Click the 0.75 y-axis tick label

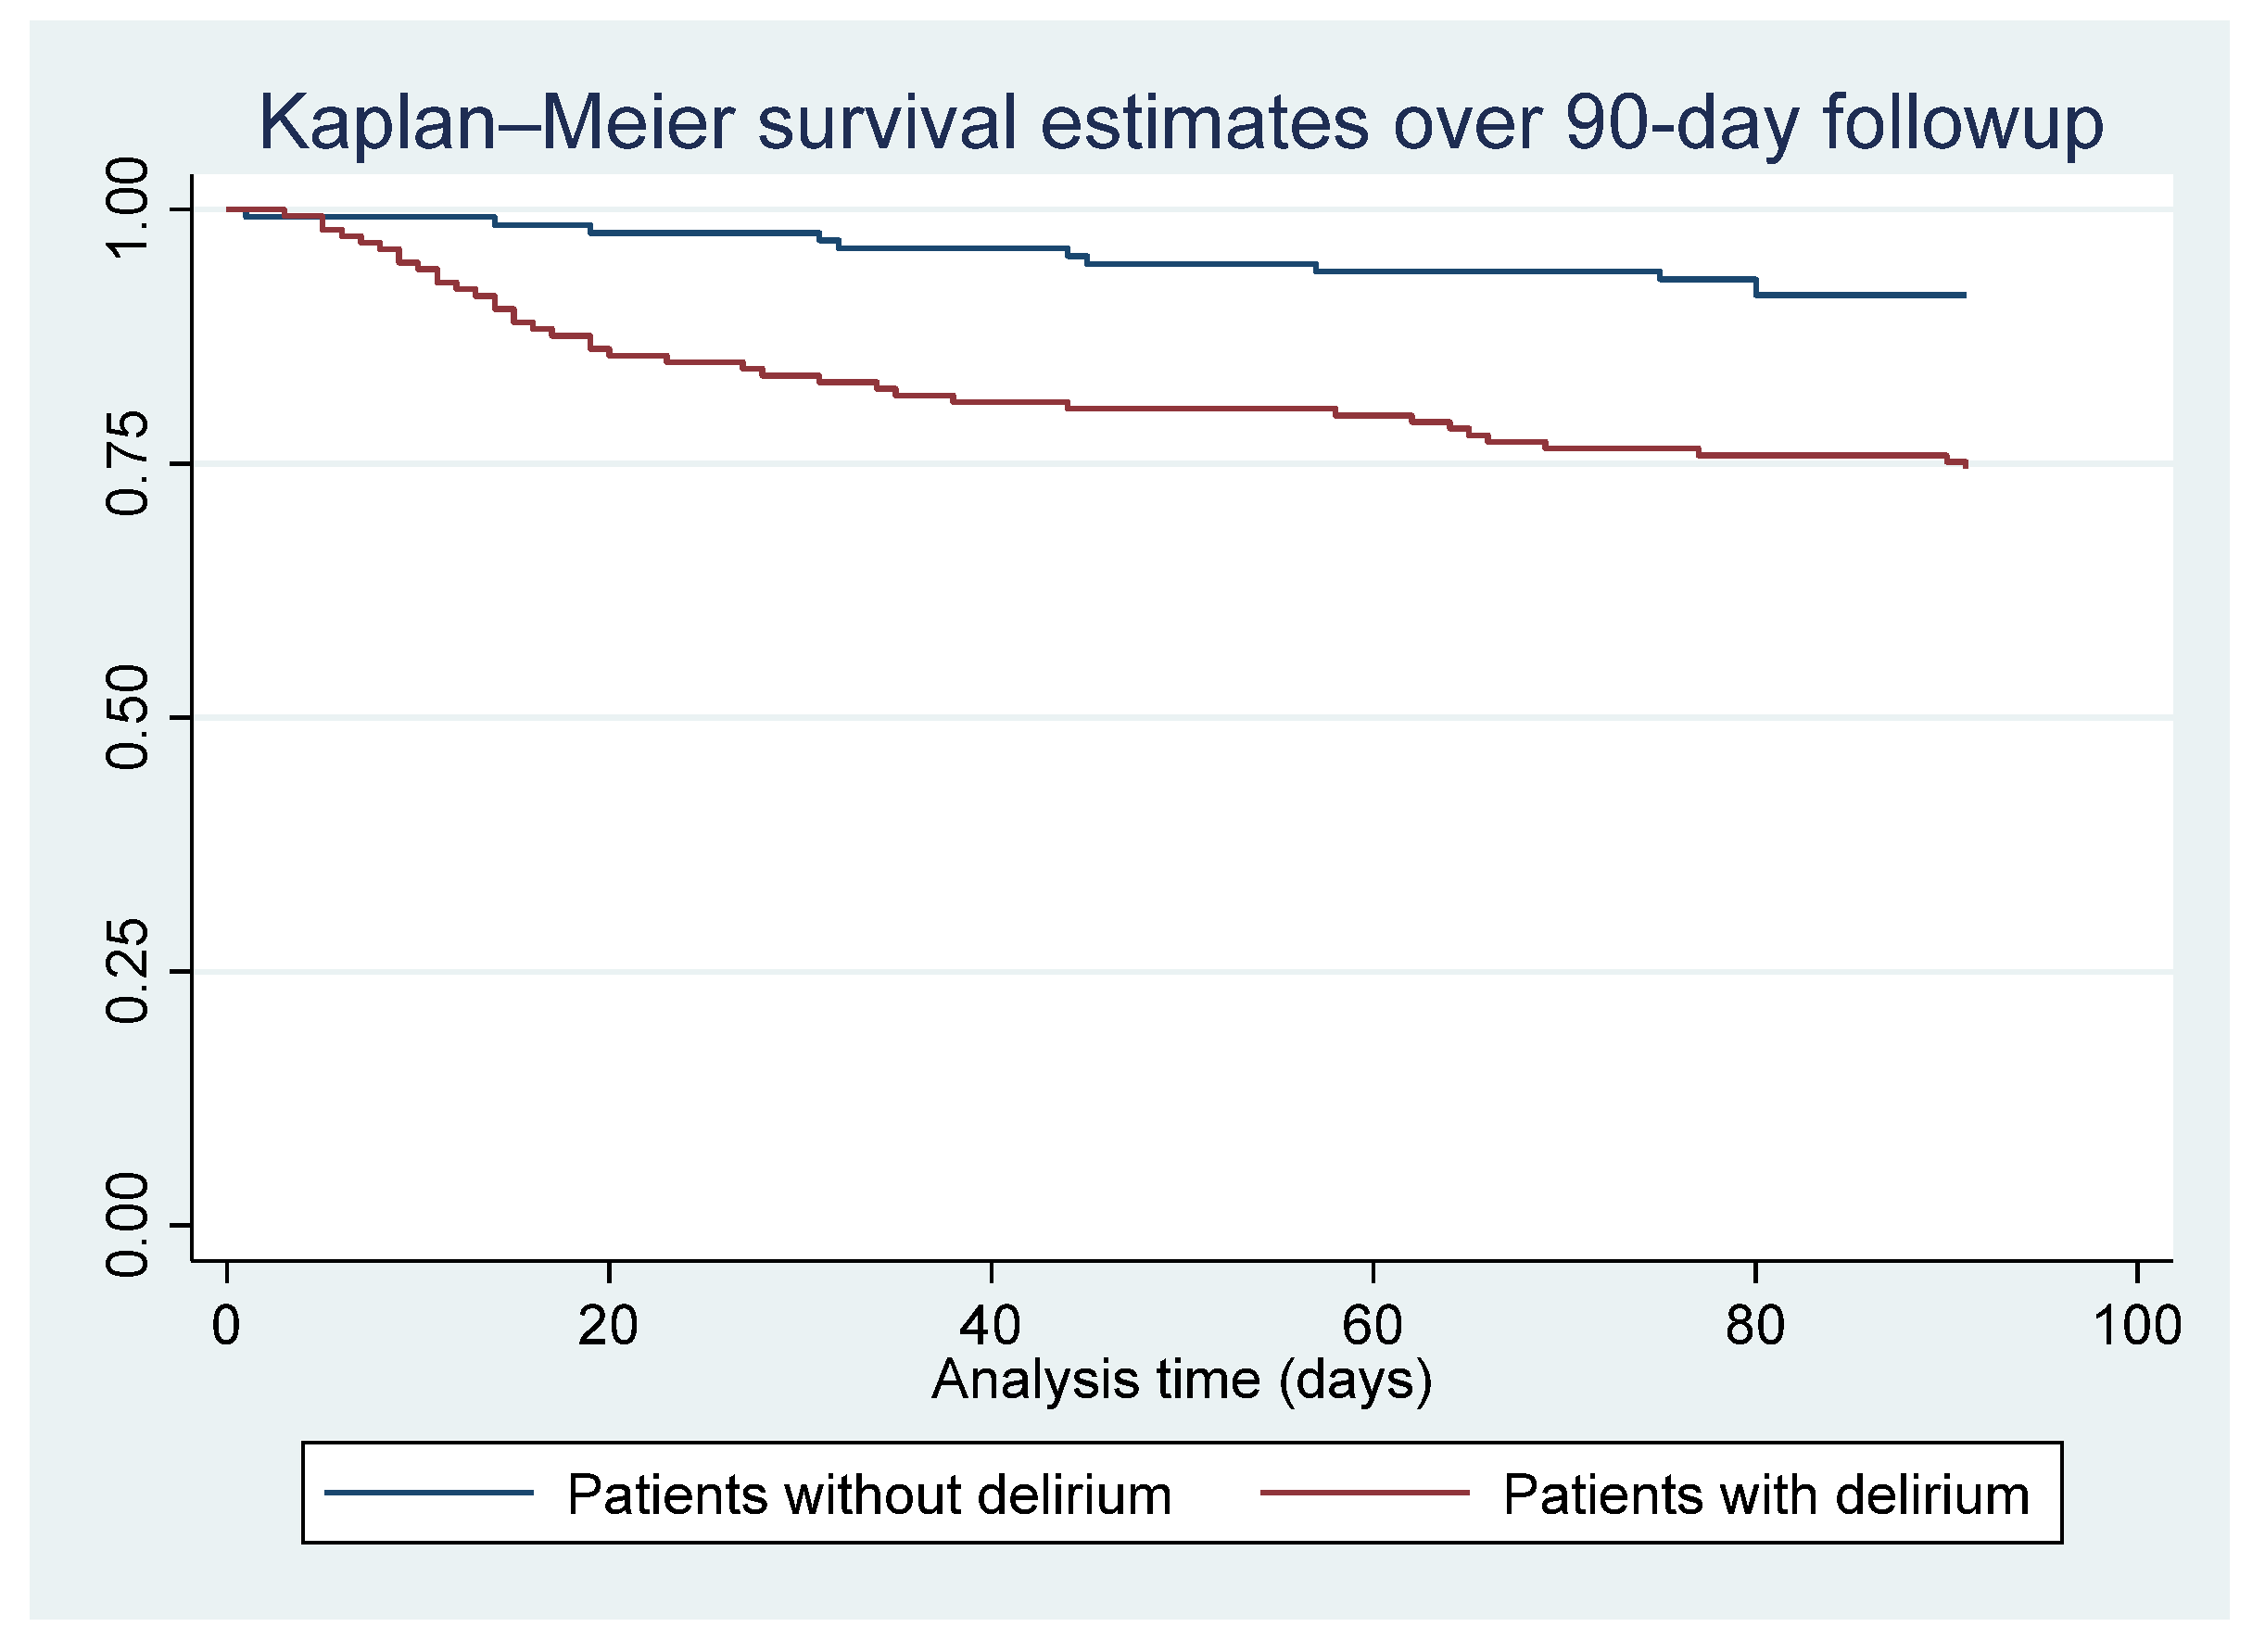[x=127, y=463]
